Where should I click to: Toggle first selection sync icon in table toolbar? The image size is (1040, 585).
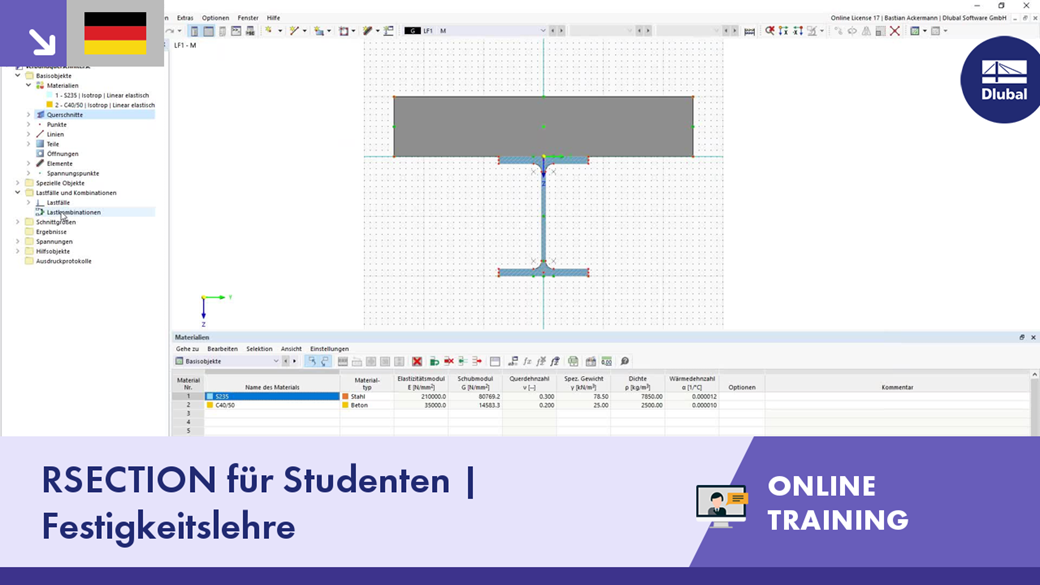coord(312,361)
